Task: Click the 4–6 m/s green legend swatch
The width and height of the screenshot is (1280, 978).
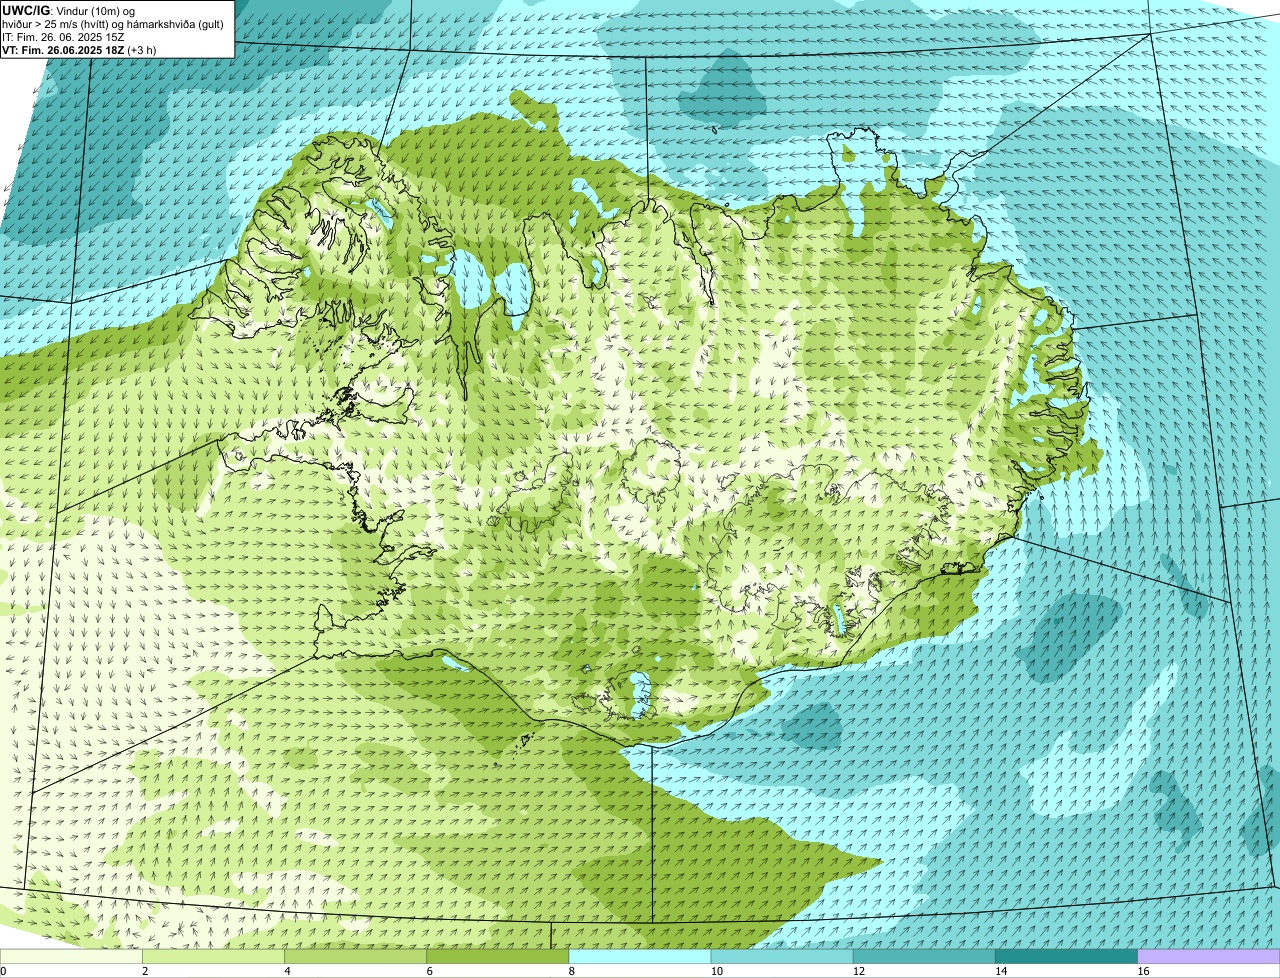Action: click(356, 957)
